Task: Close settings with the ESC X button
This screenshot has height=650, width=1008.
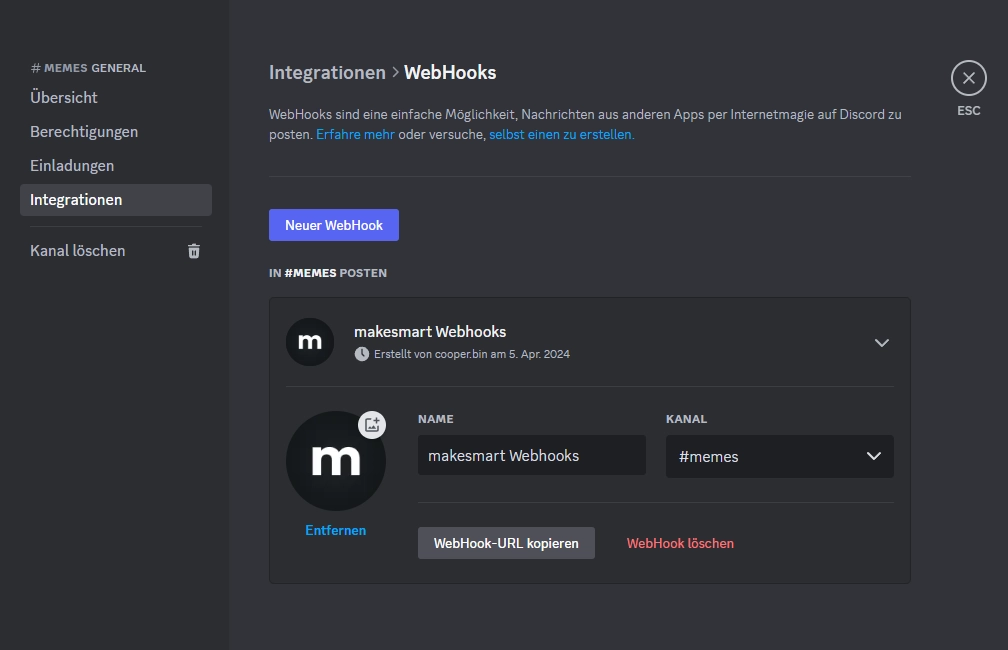Action: pos(968,78)
